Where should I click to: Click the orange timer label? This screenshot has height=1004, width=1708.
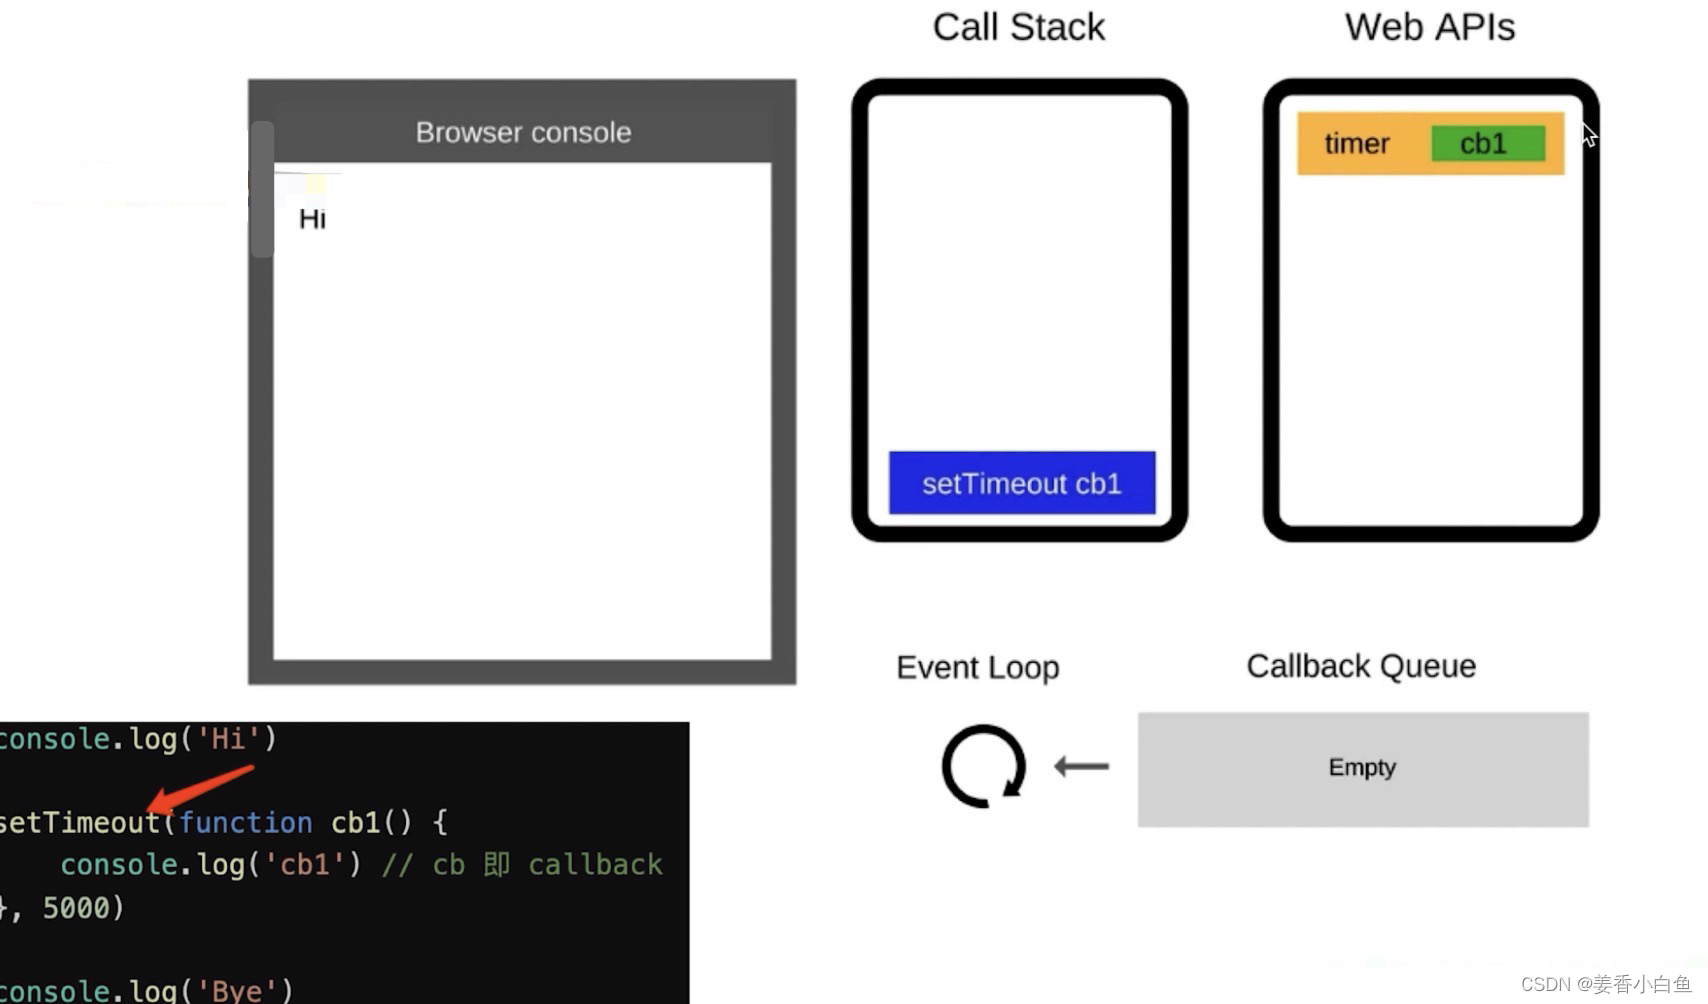pyautogui.click(x=1357, y=143)
